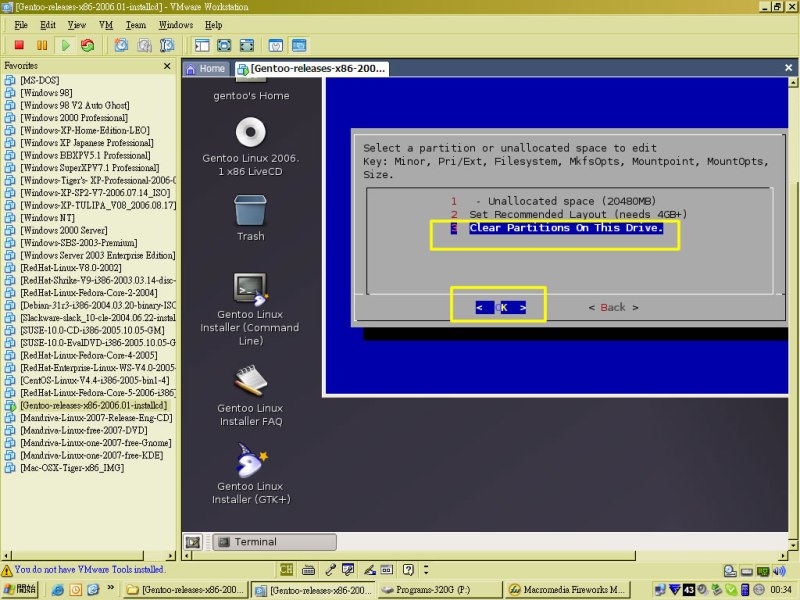Select [Windows 2000 Professional] in Favorites

tap(74, 118)
